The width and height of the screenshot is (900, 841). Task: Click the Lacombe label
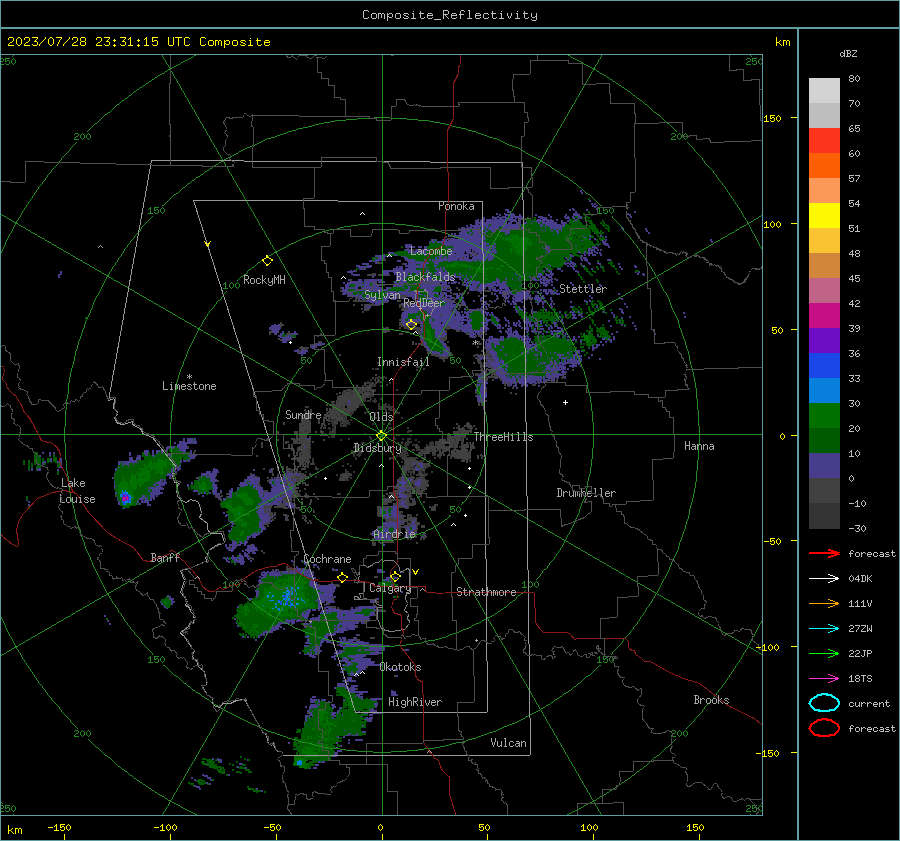tap(431, 251)
